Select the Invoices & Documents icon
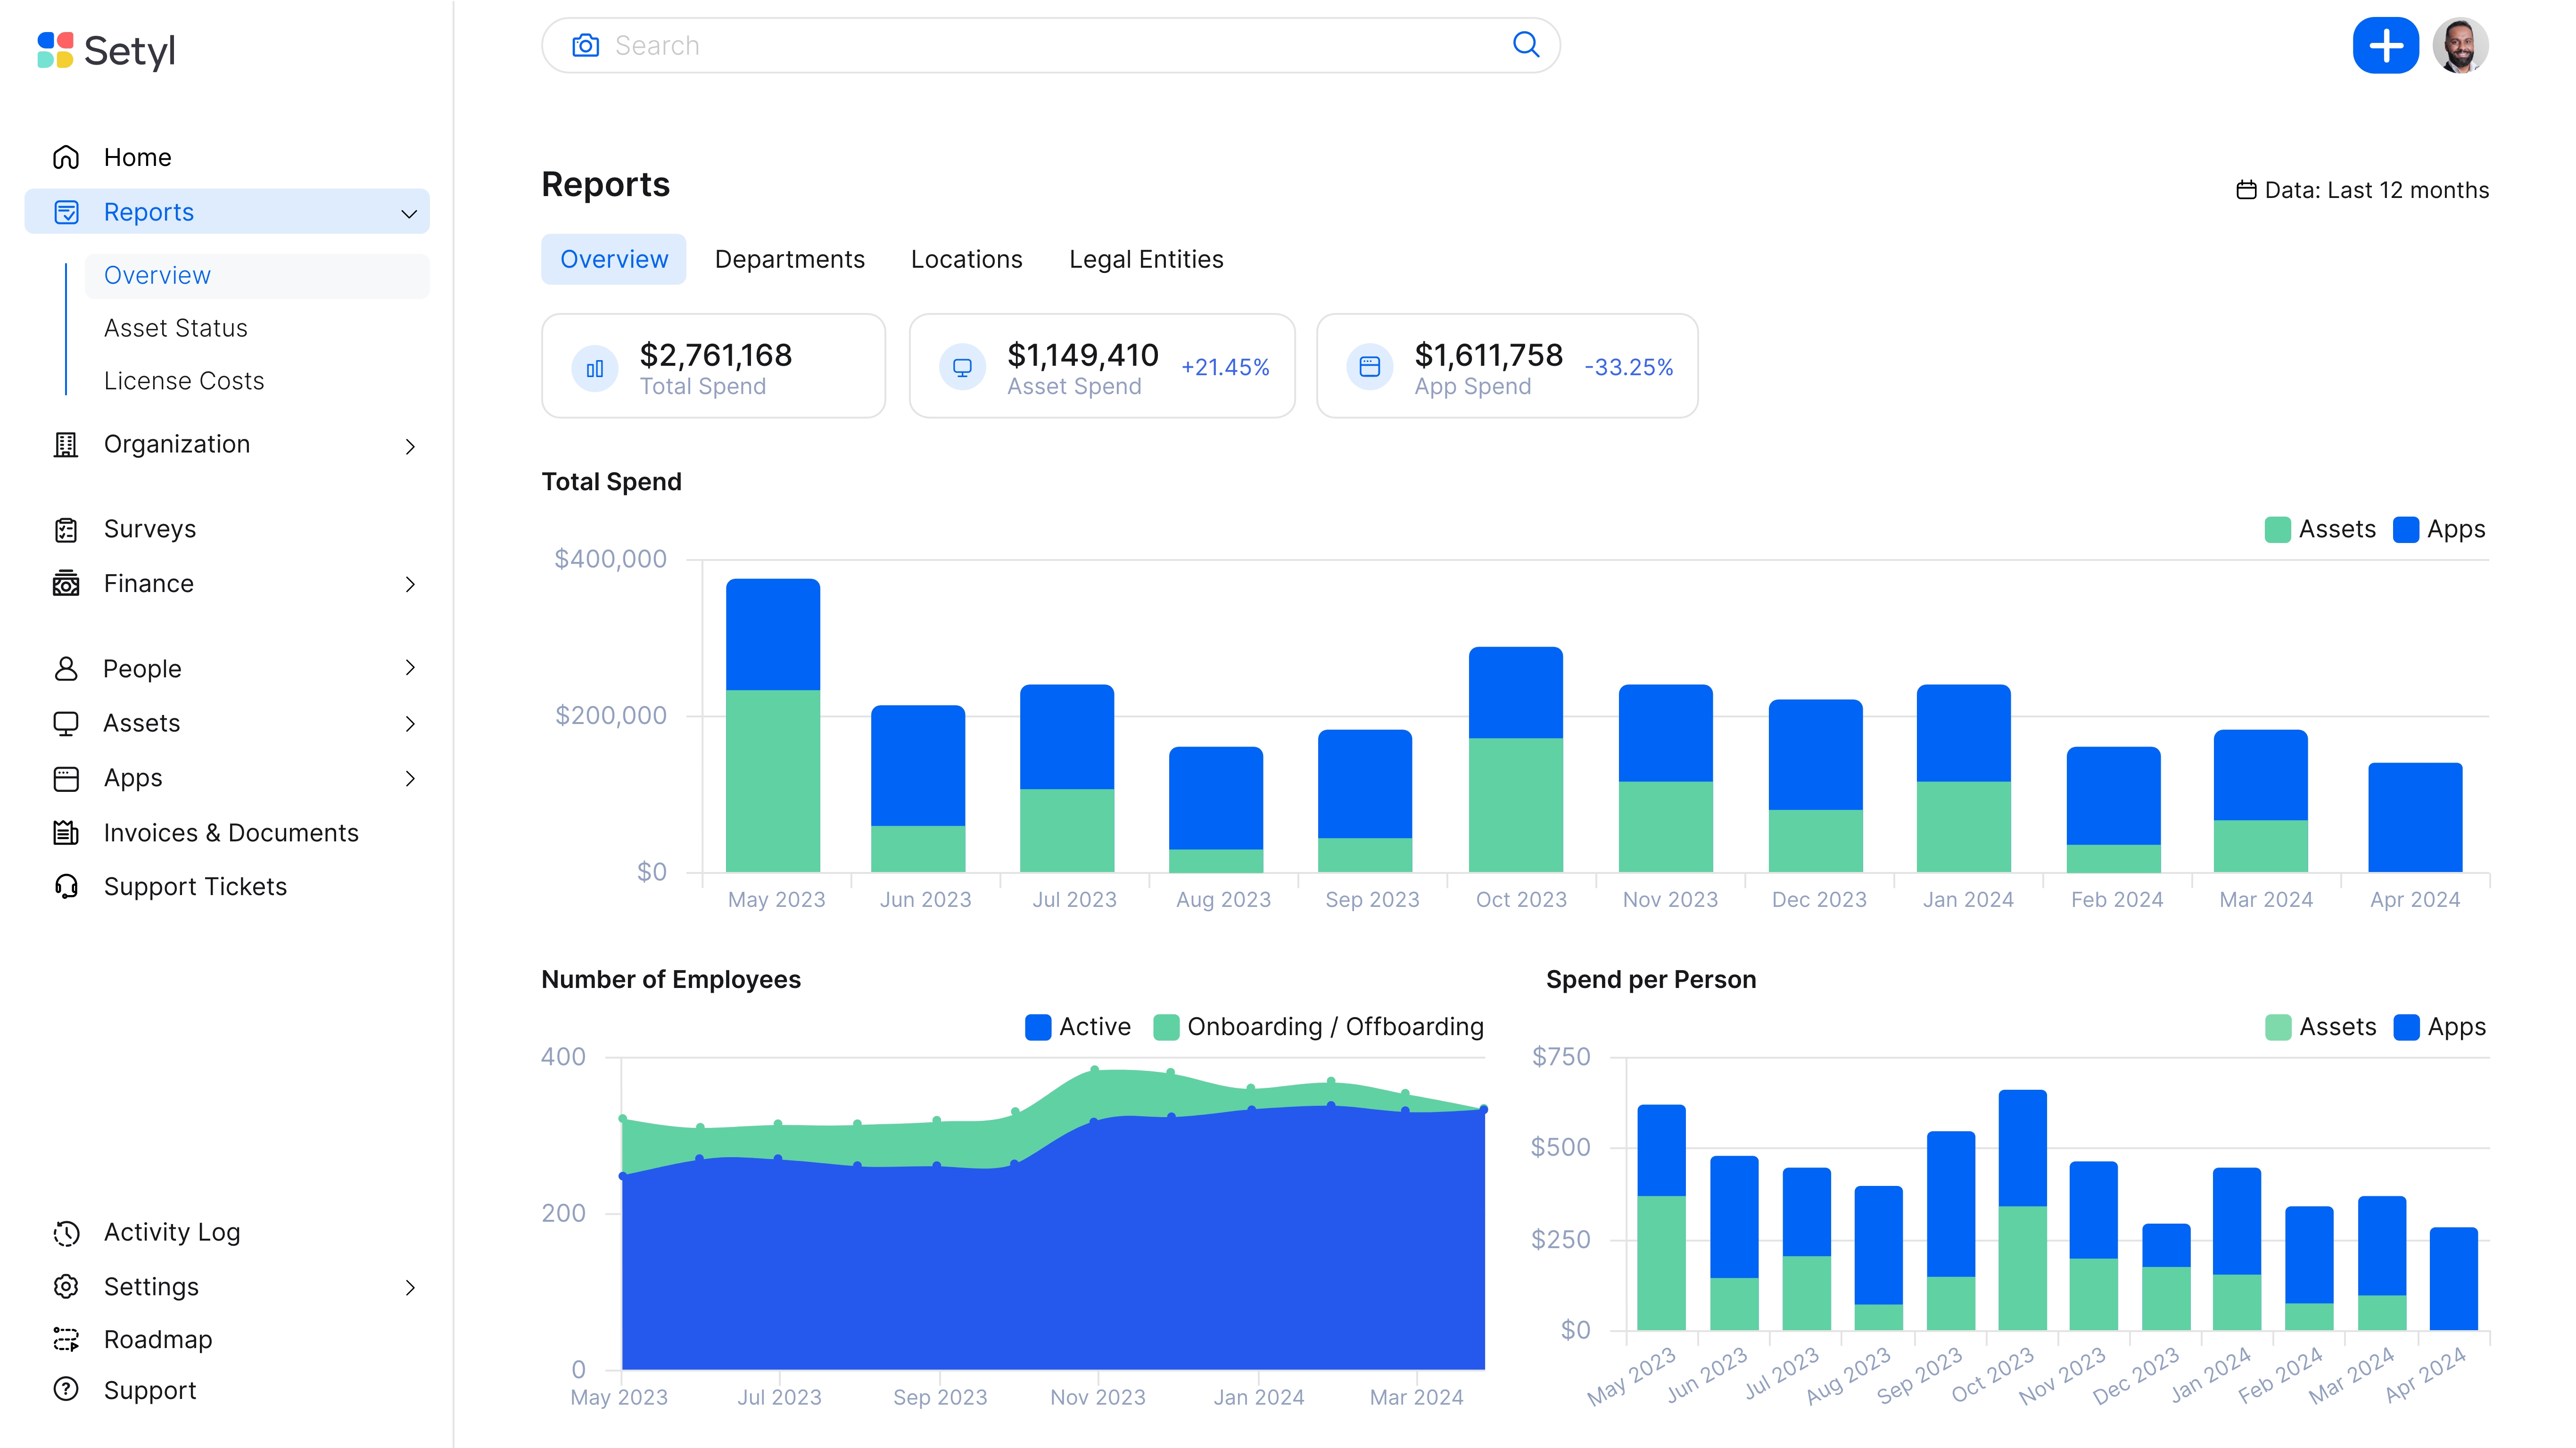 coord(65,832)
